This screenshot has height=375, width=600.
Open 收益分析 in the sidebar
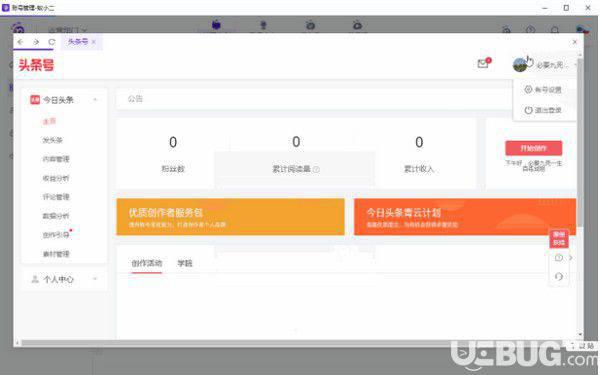coord(56,178)
